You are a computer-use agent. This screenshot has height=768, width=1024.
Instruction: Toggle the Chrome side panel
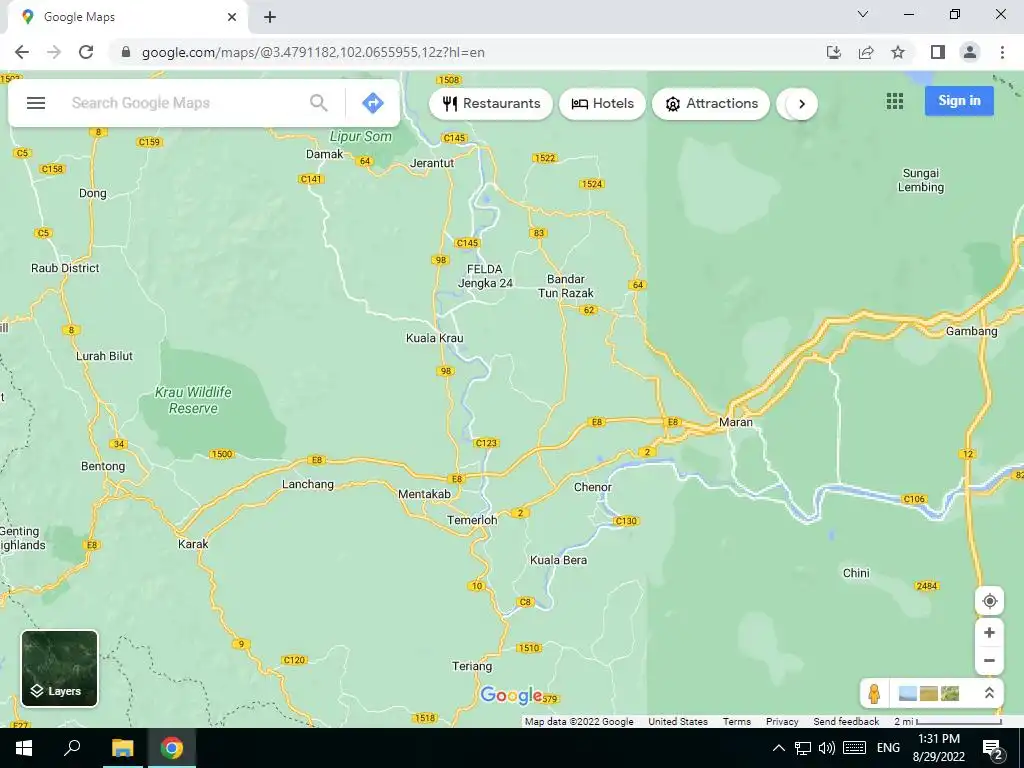pyautogui.click(x=938, y=52)
